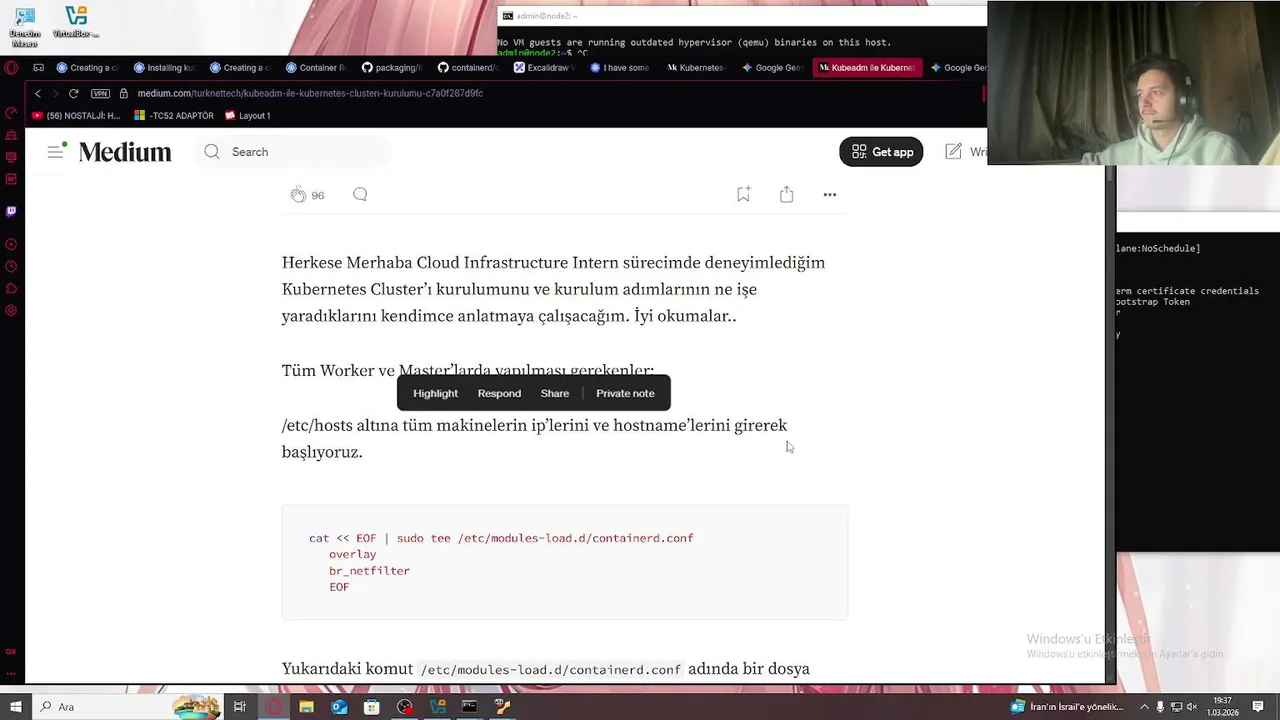
Task: Choose Highlight in the selection popup
Action: pyautogui.click(x=435, y=393)
